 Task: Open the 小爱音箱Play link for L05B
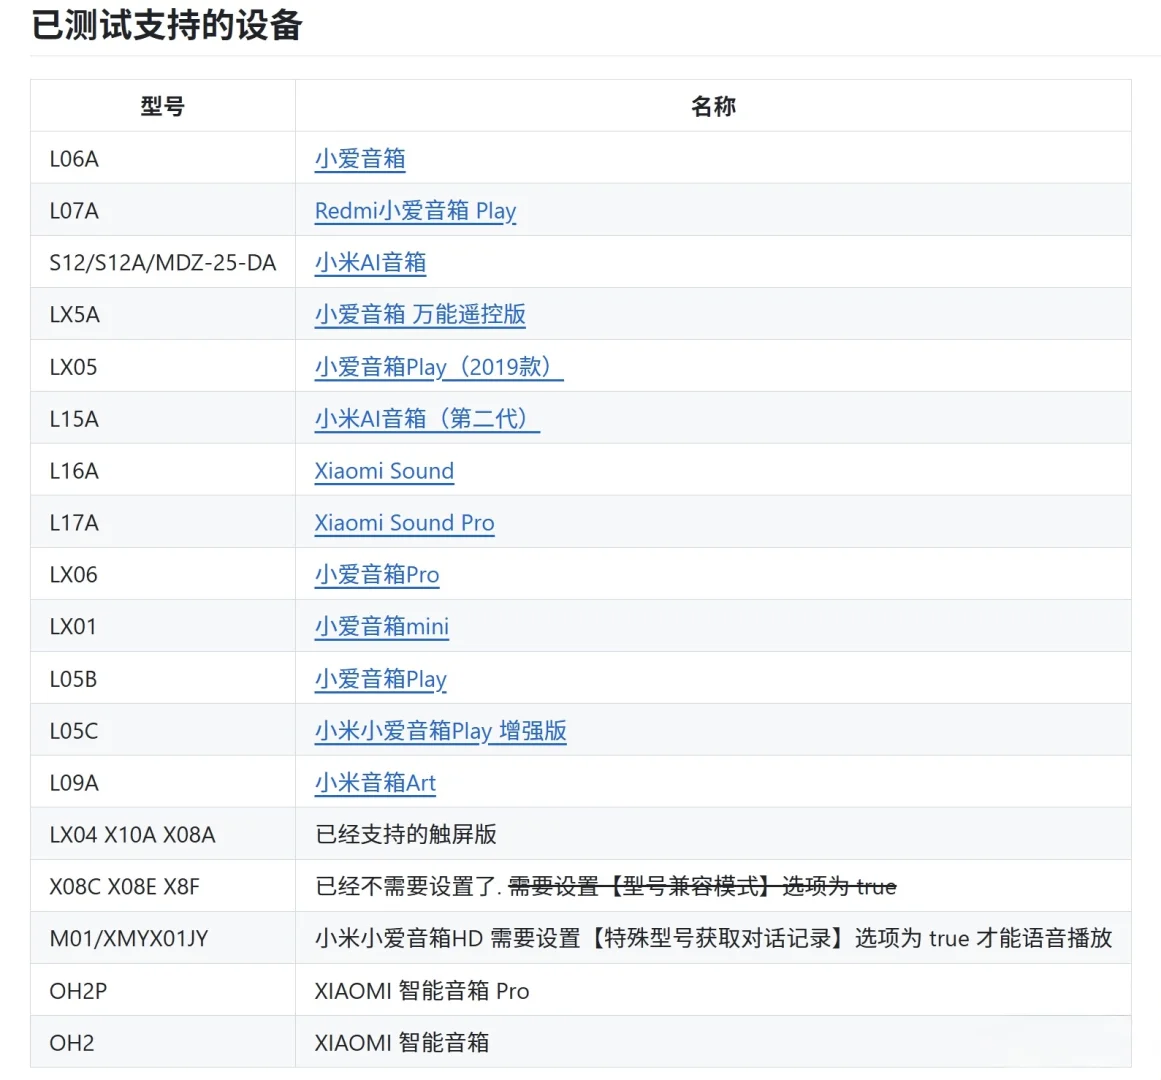(x=381, y=678)
